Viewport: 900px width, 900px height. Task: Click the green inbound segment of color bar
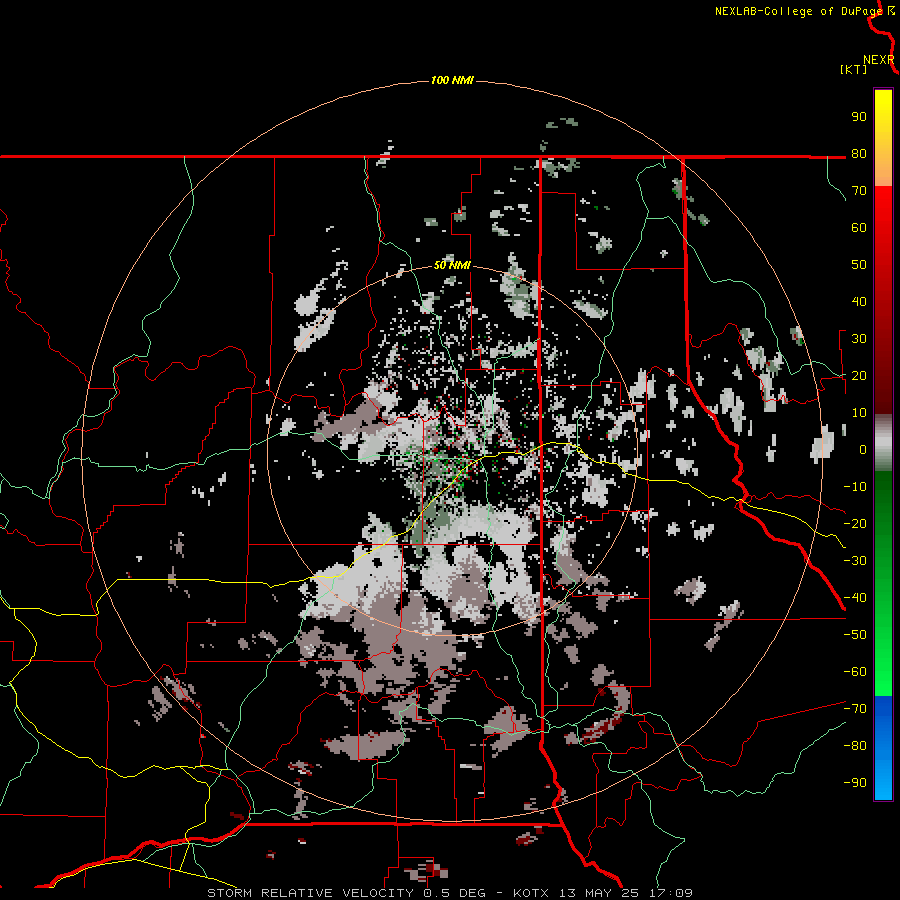[883, 583]
